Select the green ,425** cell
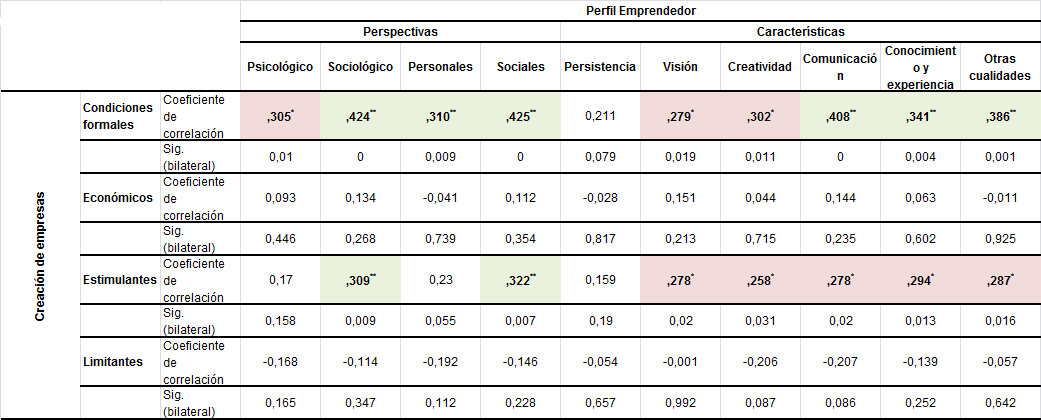The height and width of the screenshot is (420, 1041). [520, 115]
